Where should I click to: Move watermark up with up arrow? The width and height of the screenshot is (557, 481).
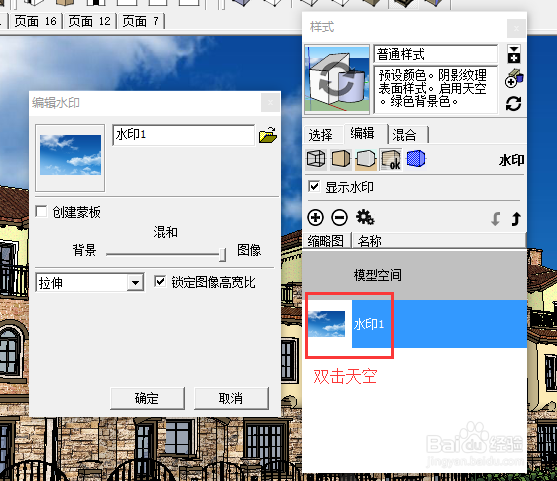click(516, 218)
